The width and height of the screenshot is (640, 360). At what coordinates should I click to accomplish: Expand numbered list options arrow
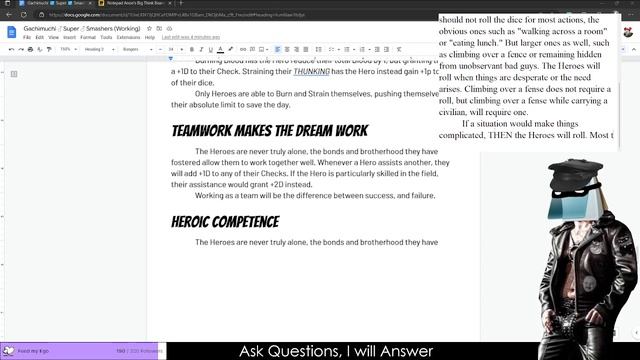(369, 49)
